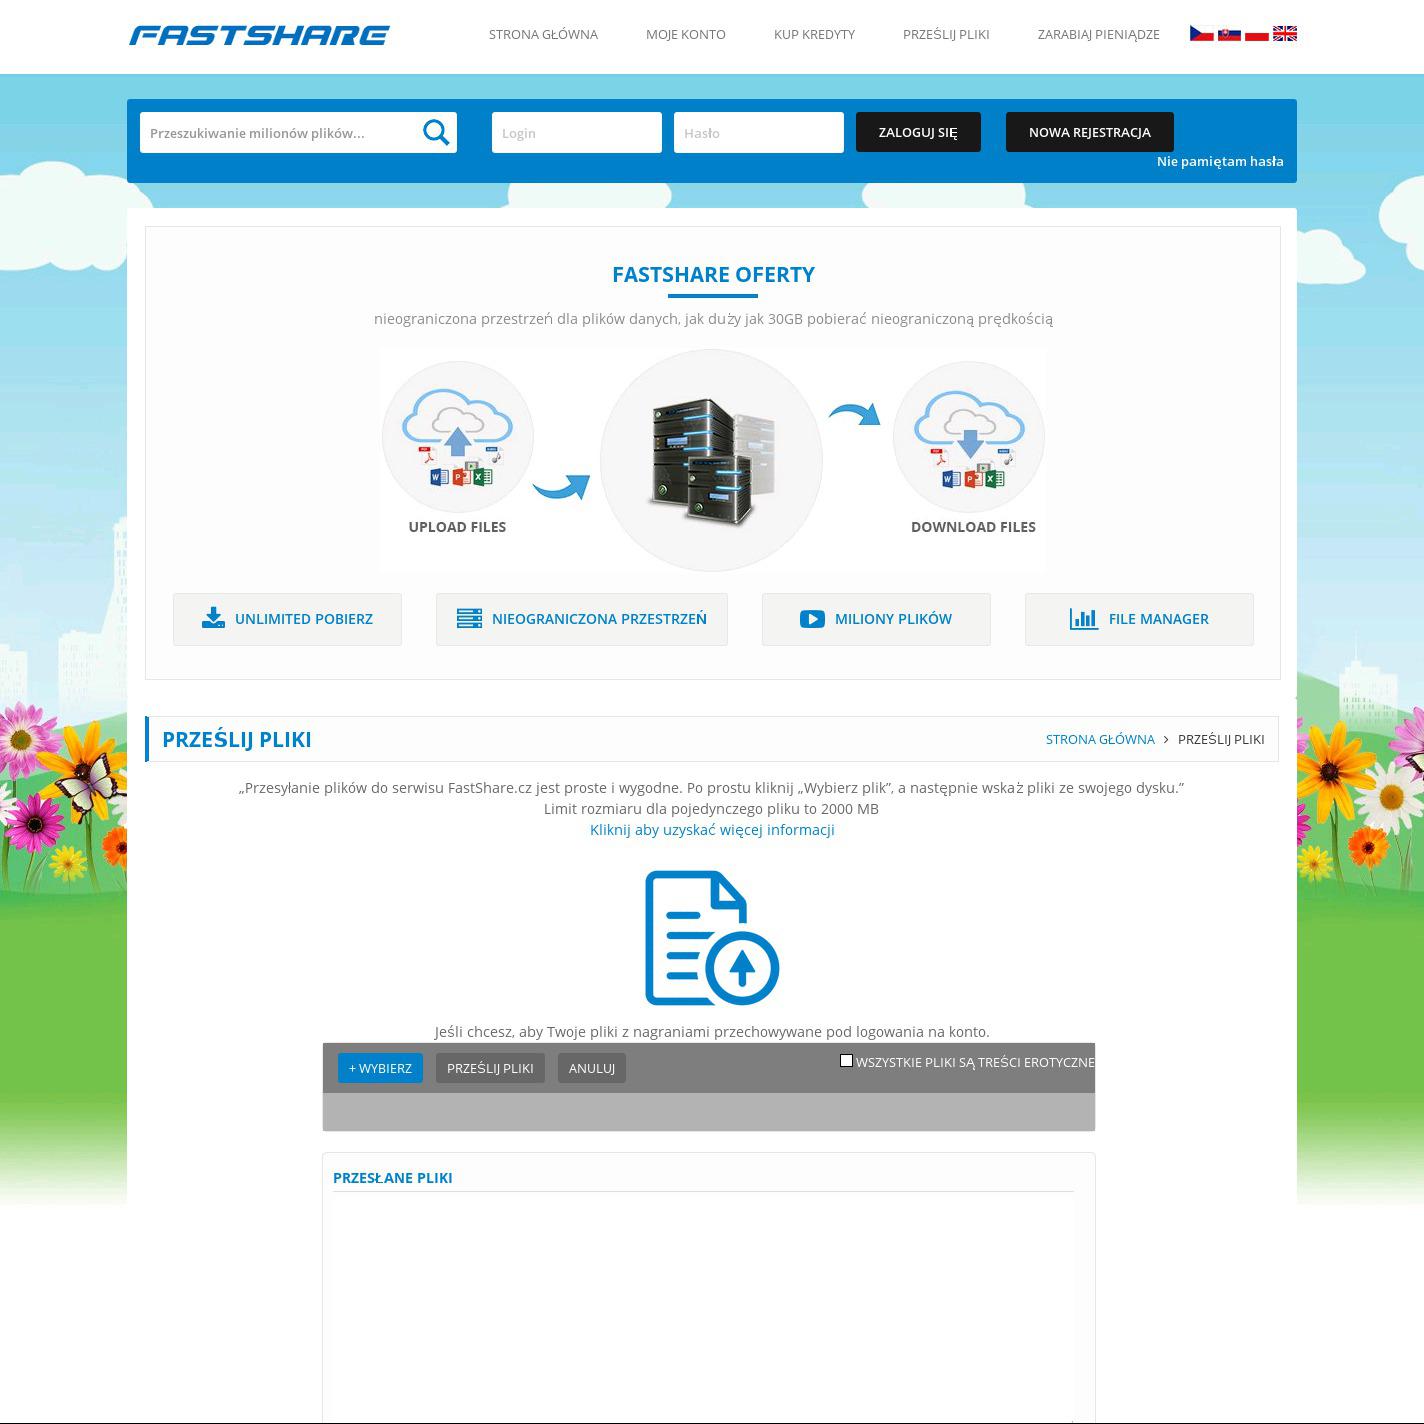Click the Download Files cloud icon
The height and width of the screenshot is (1424, 1424).
(x=968, y=437)
